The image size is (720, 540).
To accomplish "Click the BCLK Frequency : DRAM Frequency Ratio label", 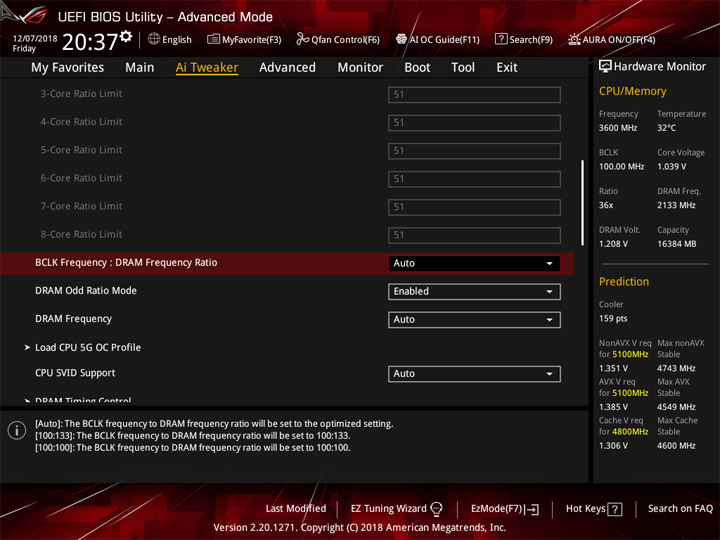I will [x=126, y=263].
